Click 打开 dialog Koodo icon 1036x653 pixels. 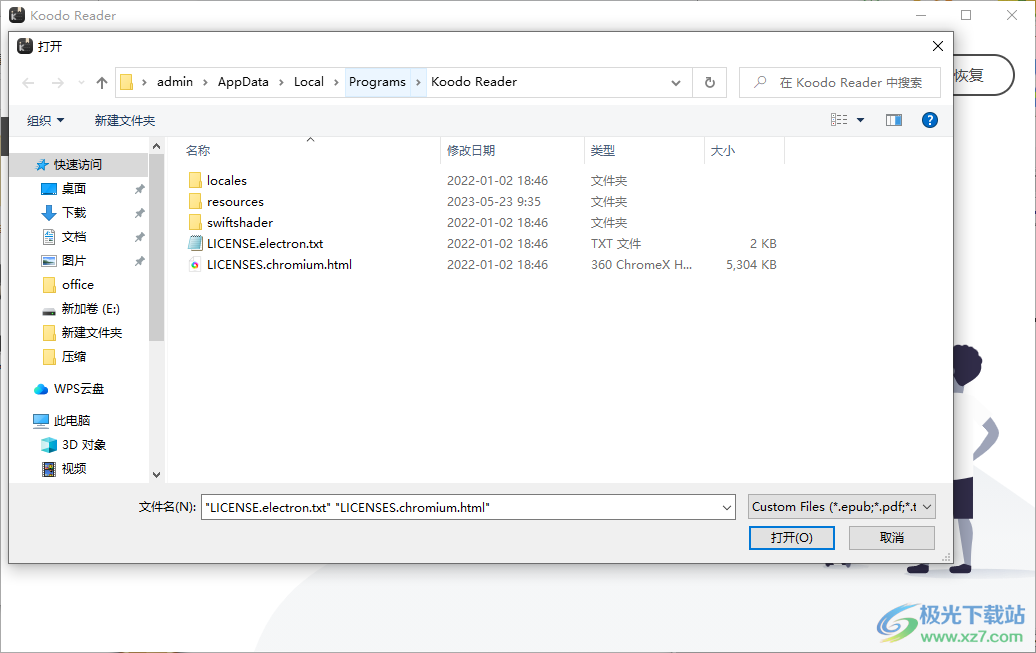tap(24, 46)
